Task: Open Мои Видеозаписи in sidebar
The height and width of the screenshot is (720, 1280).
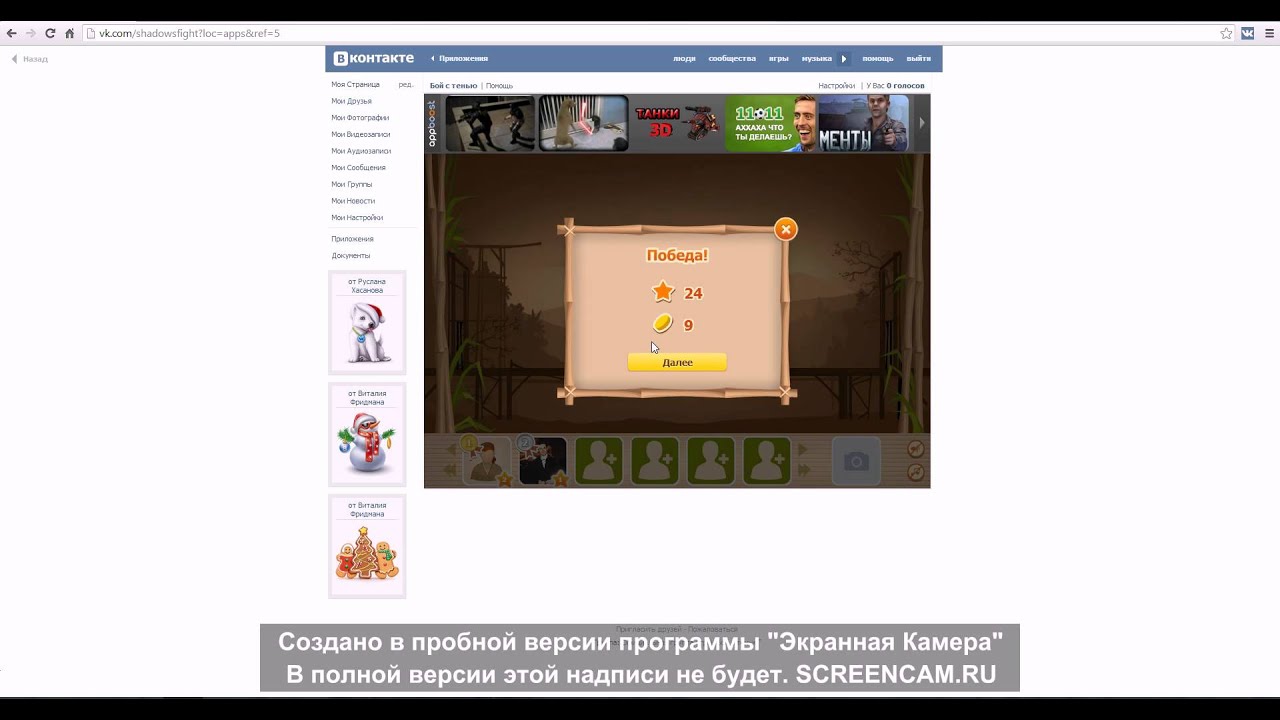Action: tap(360, 134)
